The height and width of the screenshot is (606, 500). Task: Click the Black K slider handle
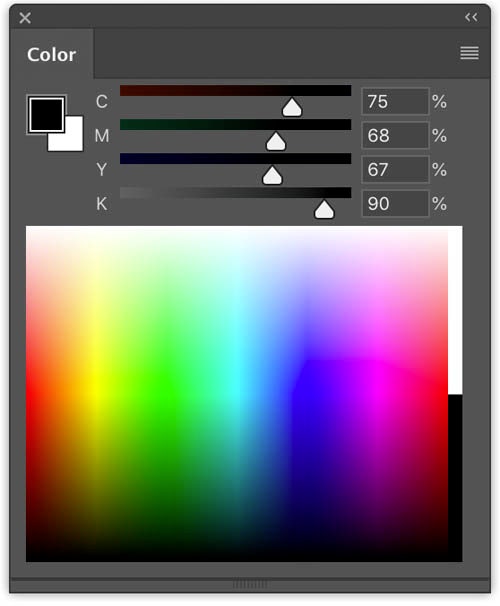click(324, 209)
